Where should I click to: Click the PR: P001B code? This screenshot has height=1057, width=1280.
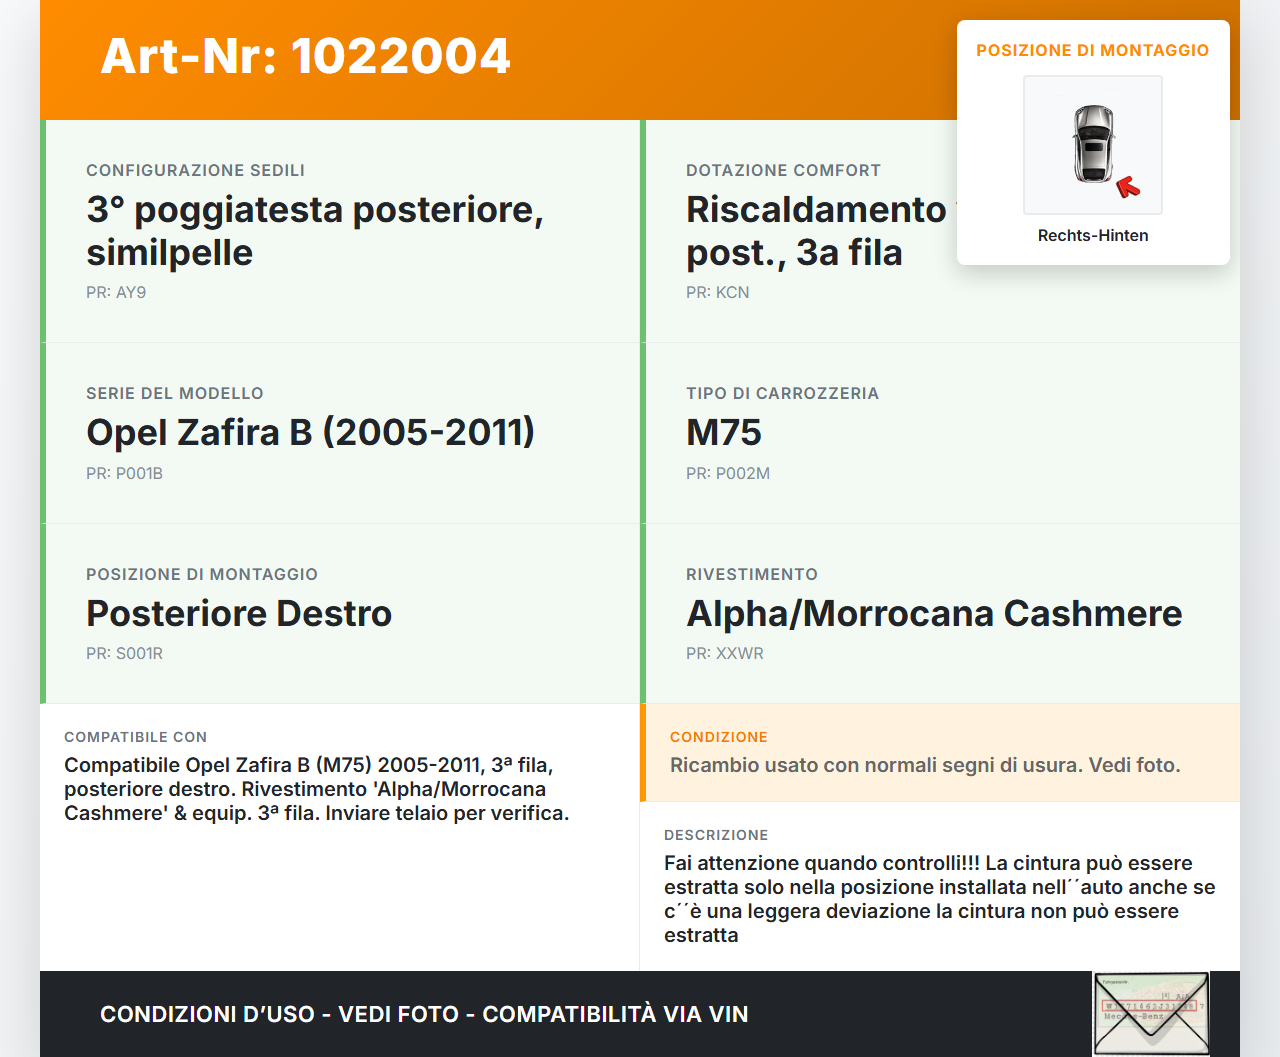(x=124, y=473)
